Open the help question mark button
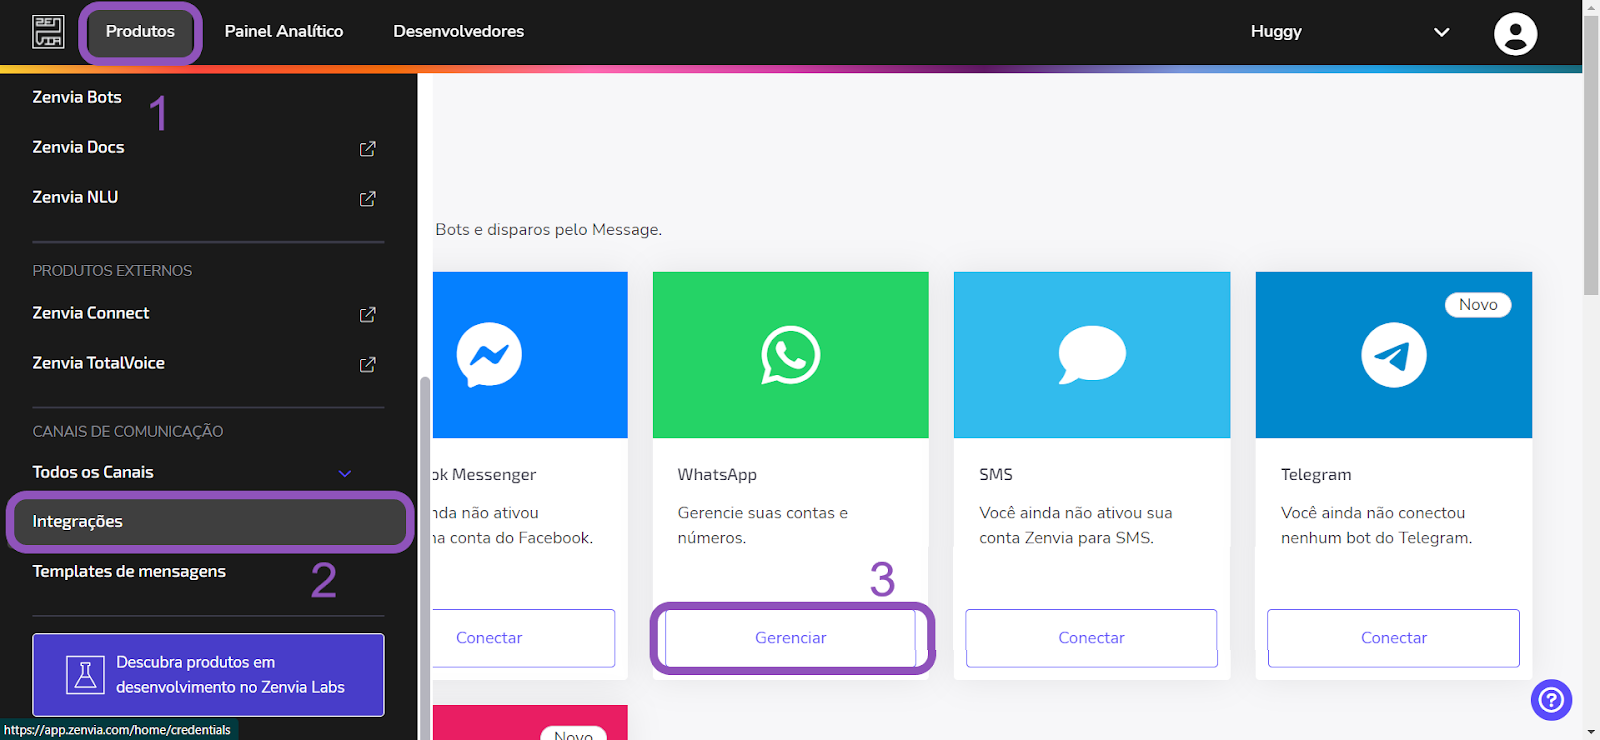The height and width of the screenshot is (740, 1600). point(1551,699)
